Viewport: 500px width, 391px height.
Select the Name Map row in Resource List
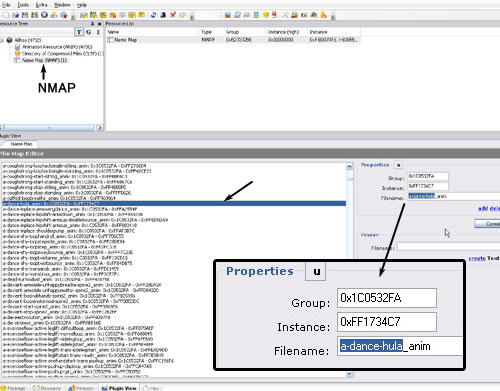pos(233,40)
